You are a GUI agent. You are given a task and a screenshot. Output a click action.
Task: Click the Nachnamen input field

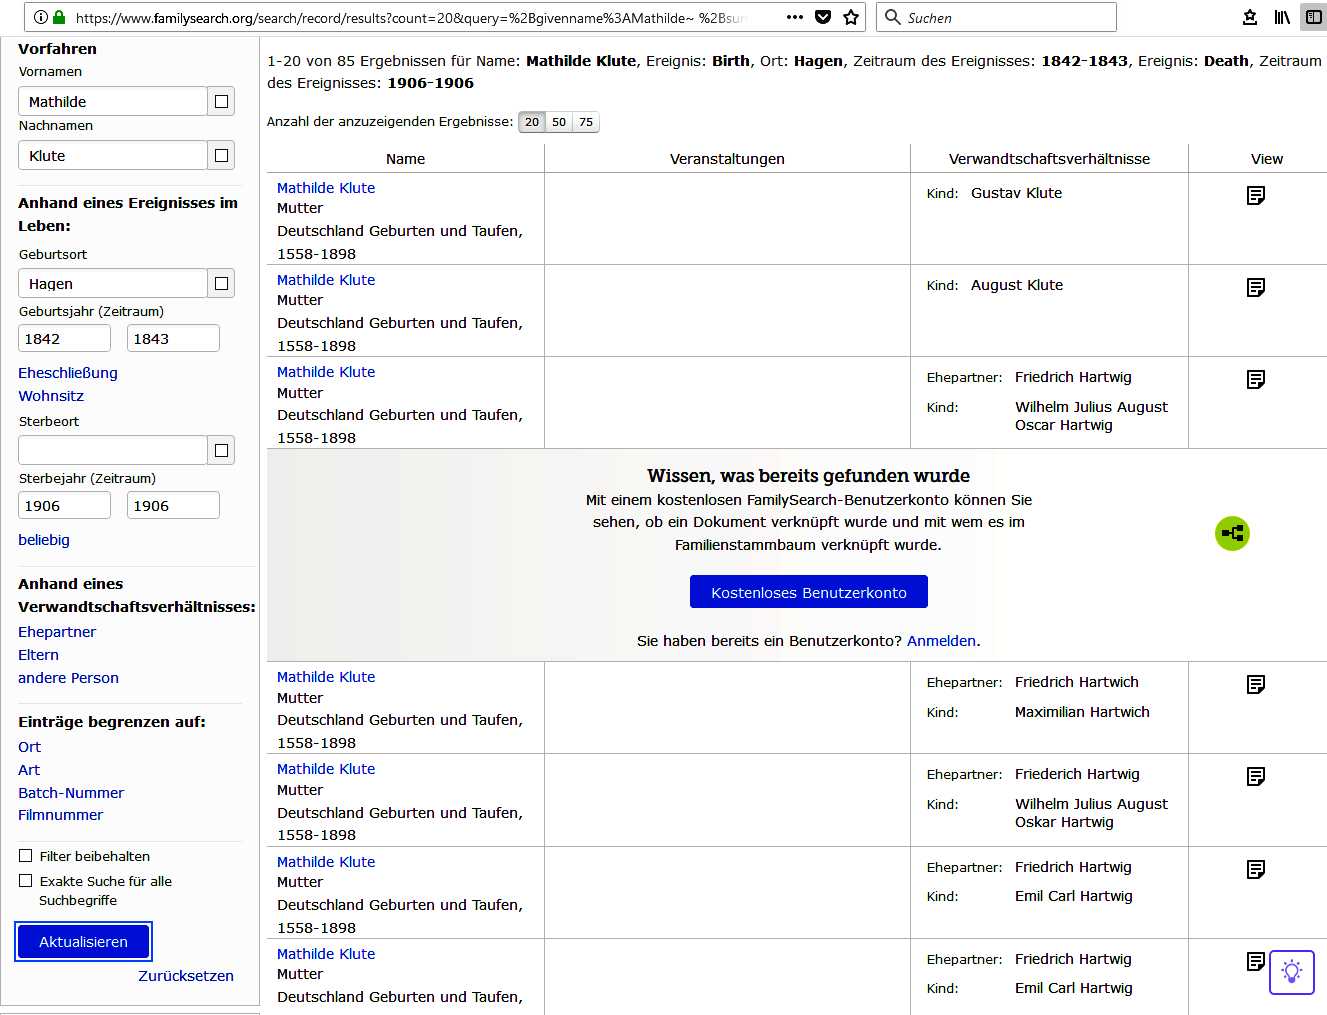pos(113,155)
